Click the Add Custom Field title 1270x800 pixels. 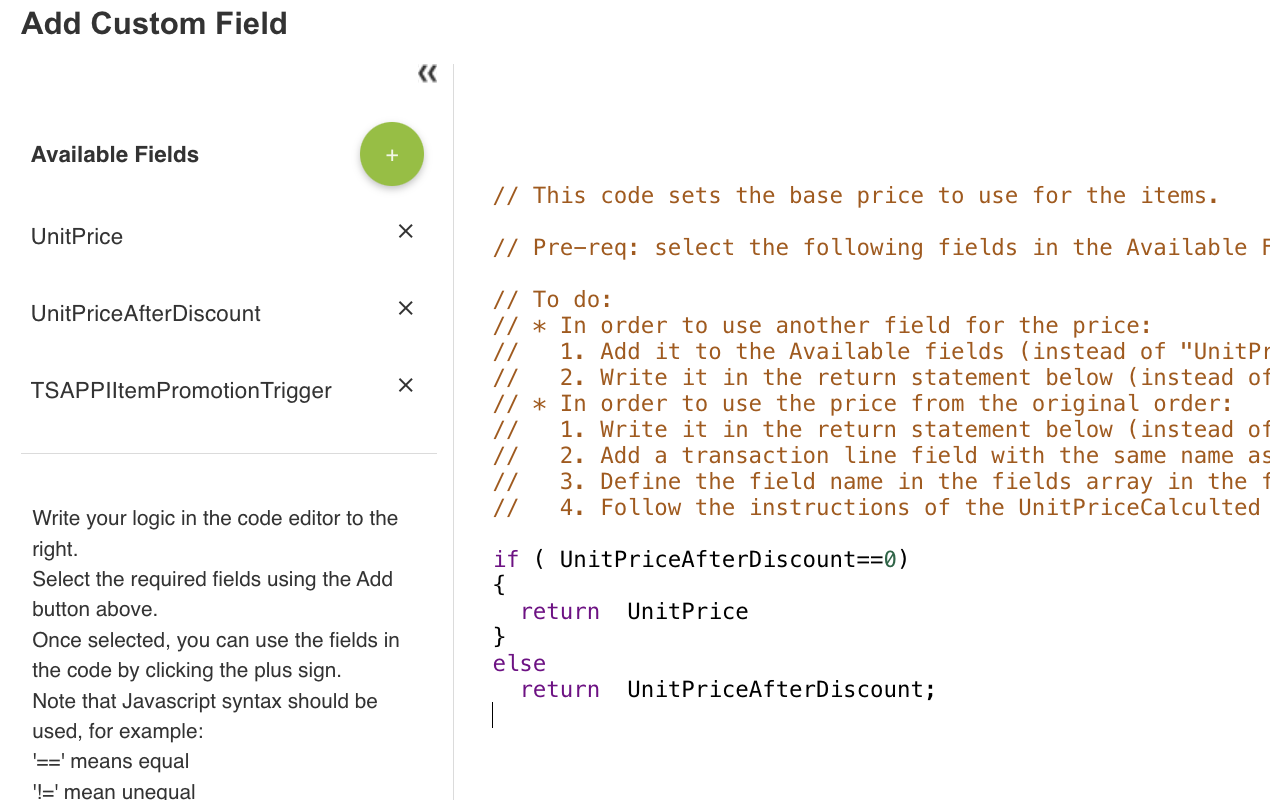(x=154, y=23)
